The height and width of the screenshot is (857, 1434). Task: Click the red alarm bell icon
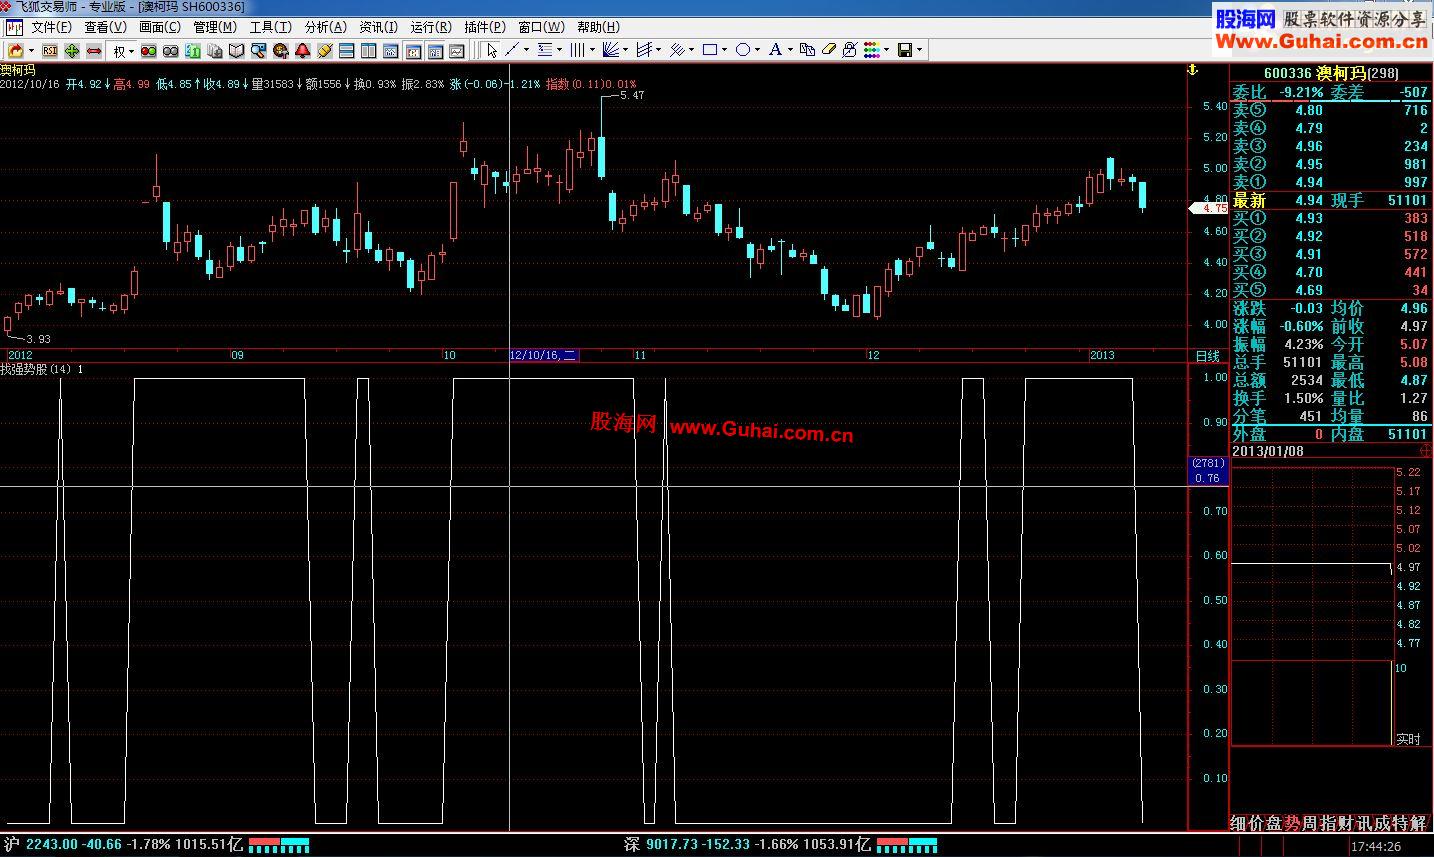point(303,51)
